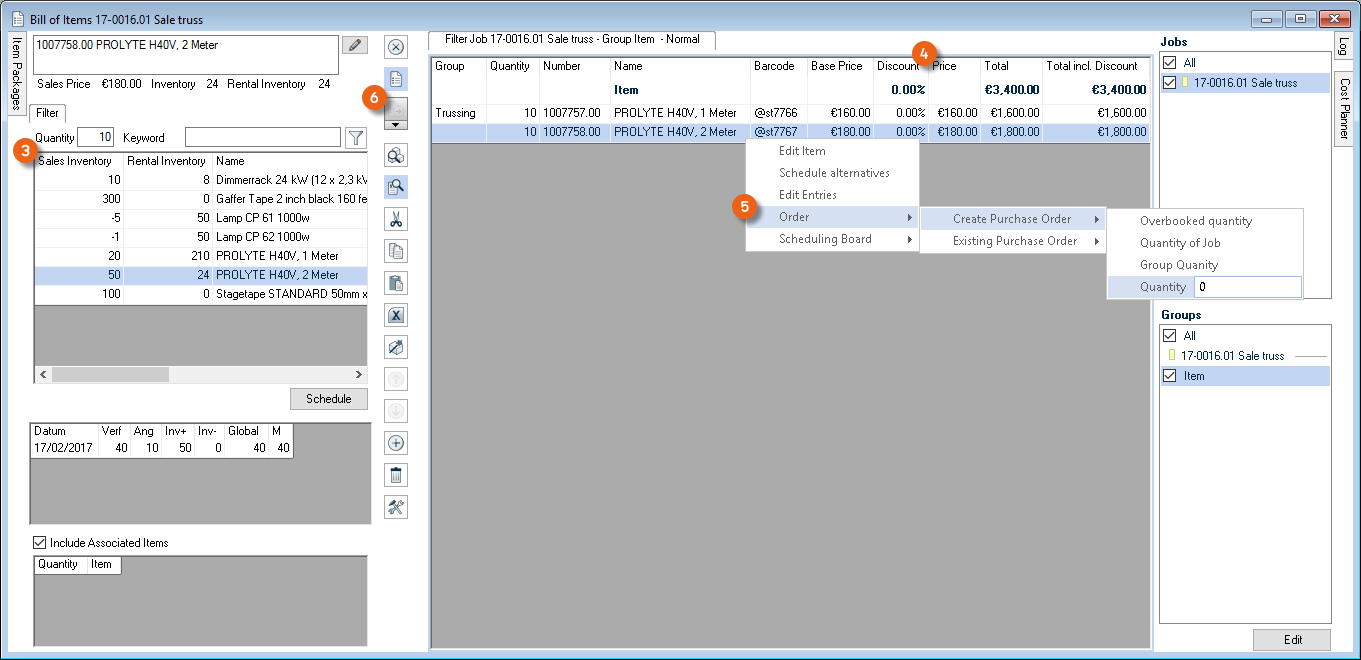The width and height of the screenshot is (1361, 660).
Task: Click the trash can delete icon
Action: click(x=396, y=475)
